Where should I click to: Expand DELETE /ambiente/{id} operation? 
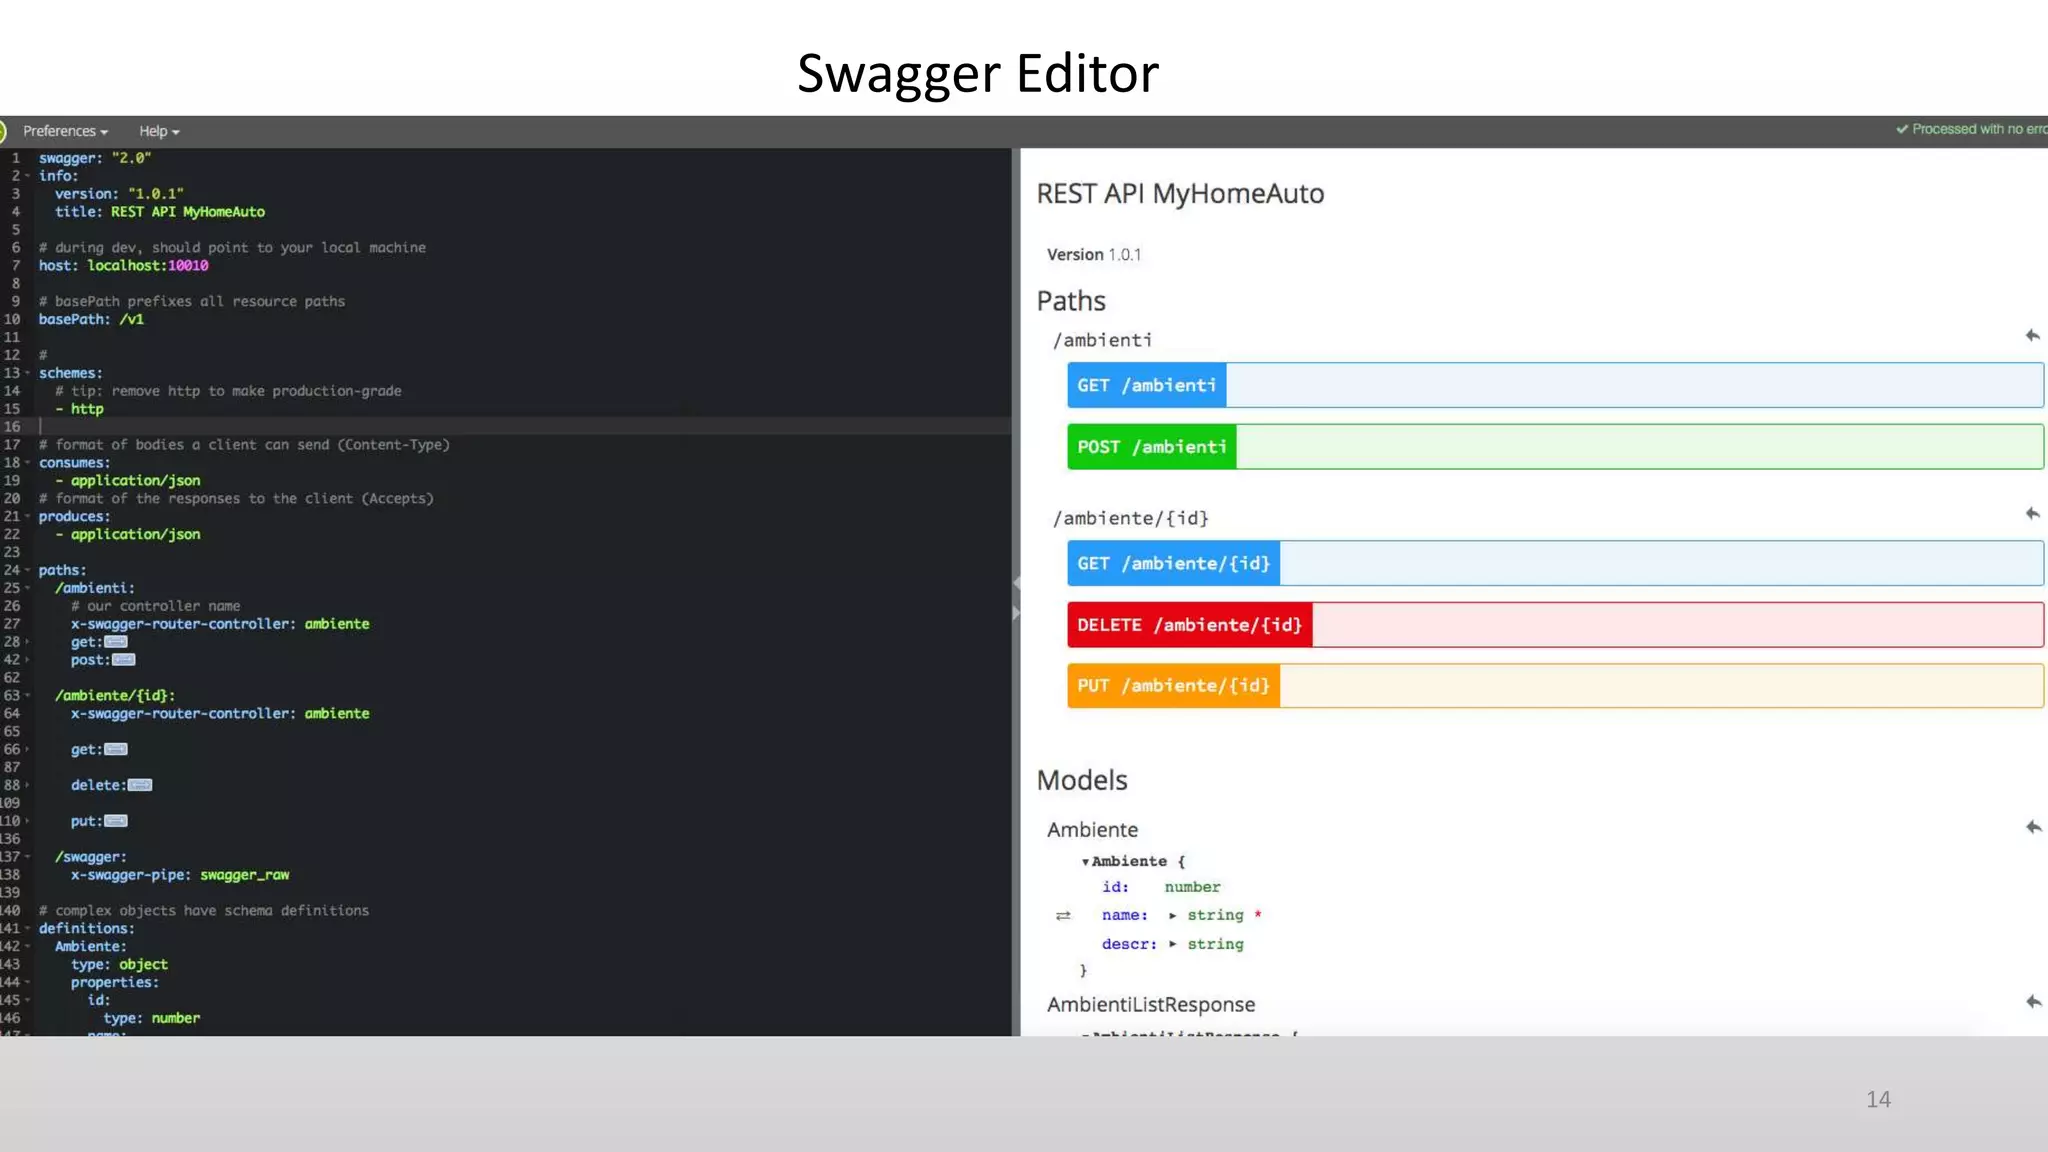(x=1555, y=625)
